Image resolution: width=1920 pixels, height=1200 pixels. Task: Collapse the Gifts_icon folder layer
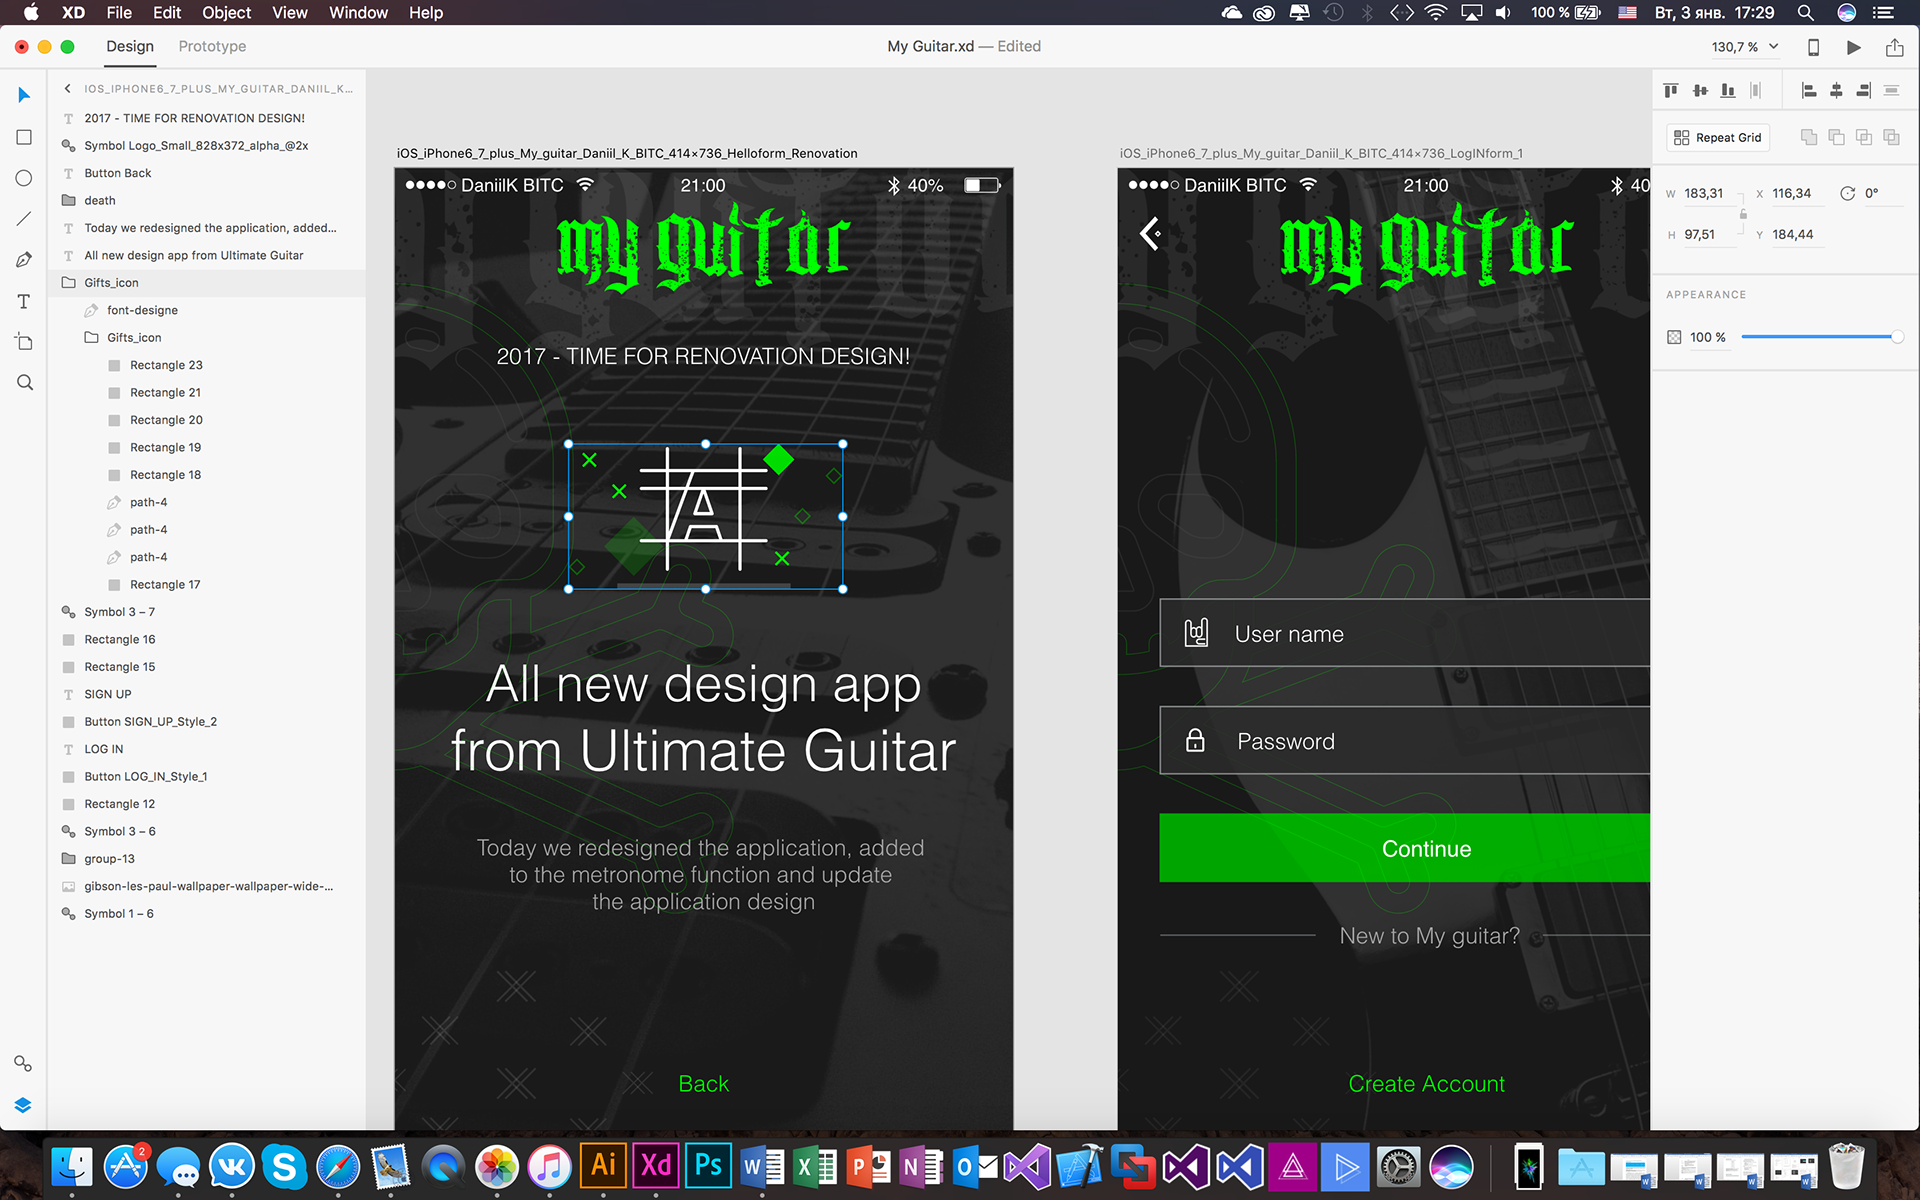coord(69,283)
